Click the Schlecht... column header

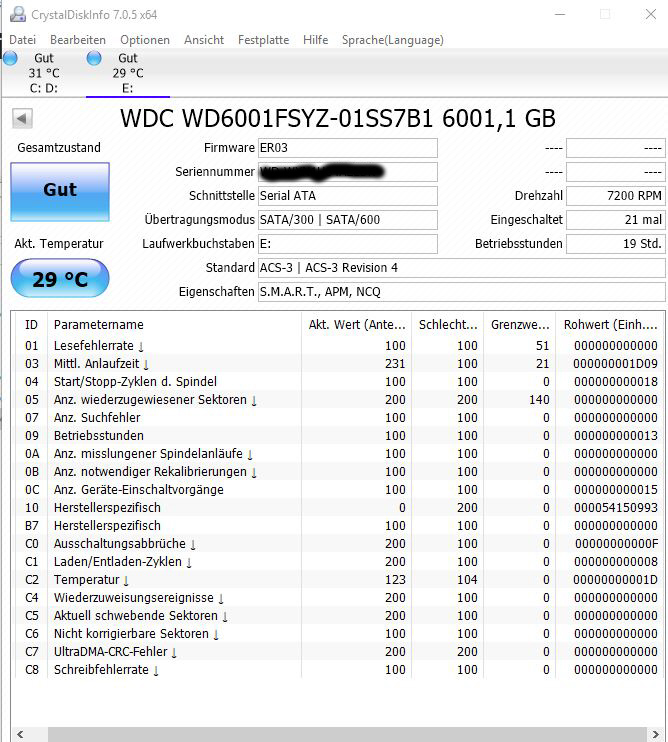click(448, 325)
